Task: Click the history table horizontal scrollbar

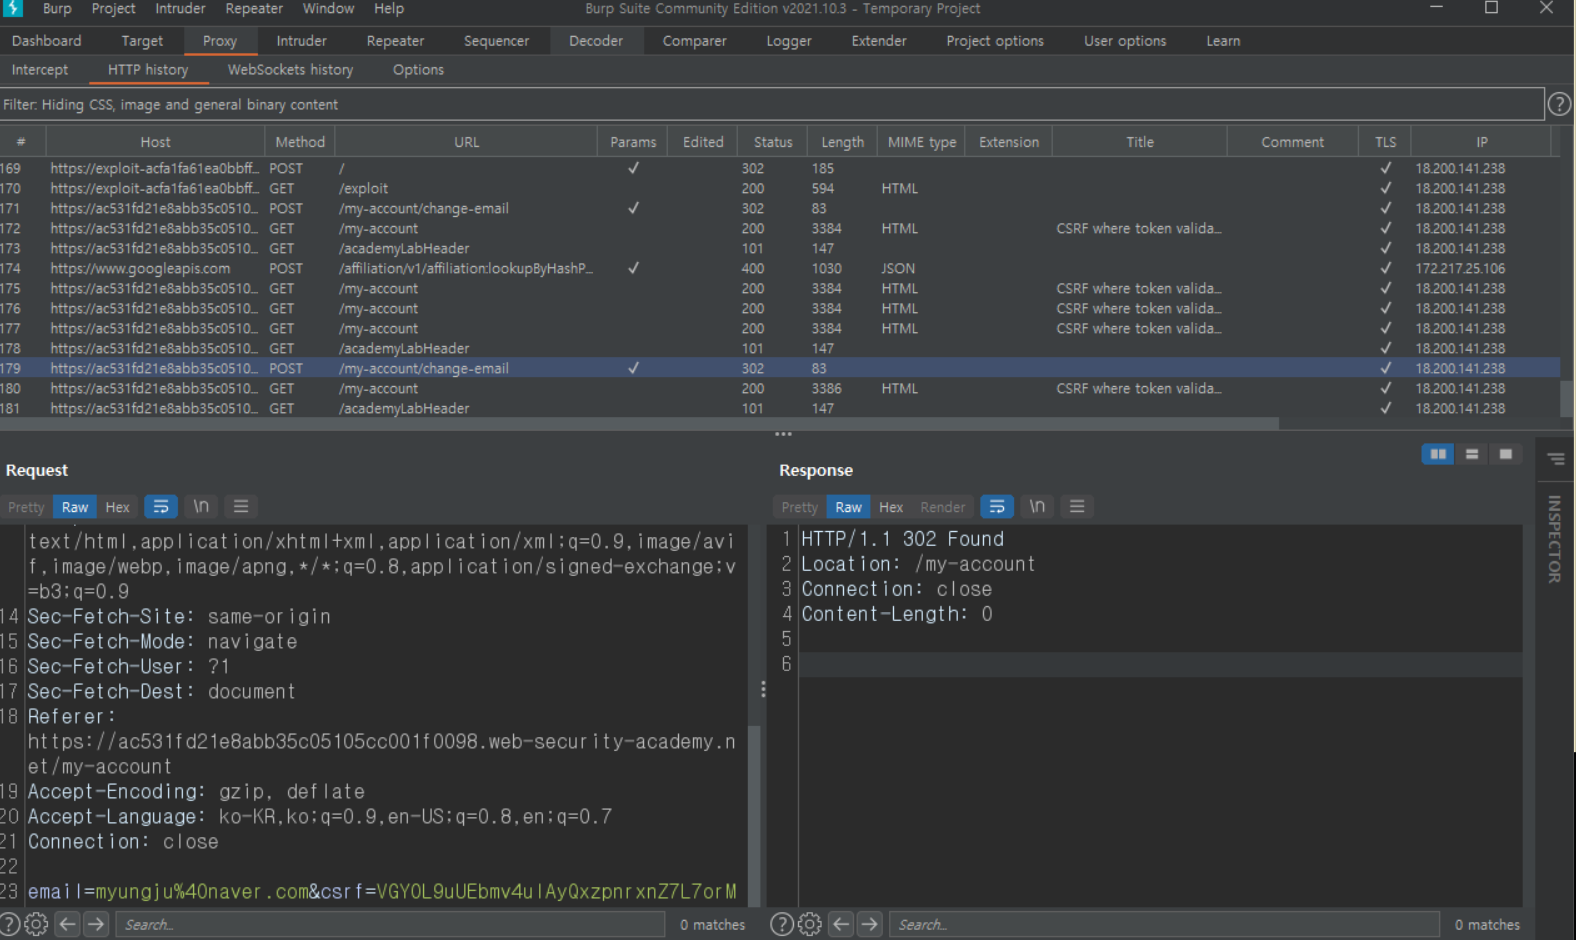Action: [640, 423]
